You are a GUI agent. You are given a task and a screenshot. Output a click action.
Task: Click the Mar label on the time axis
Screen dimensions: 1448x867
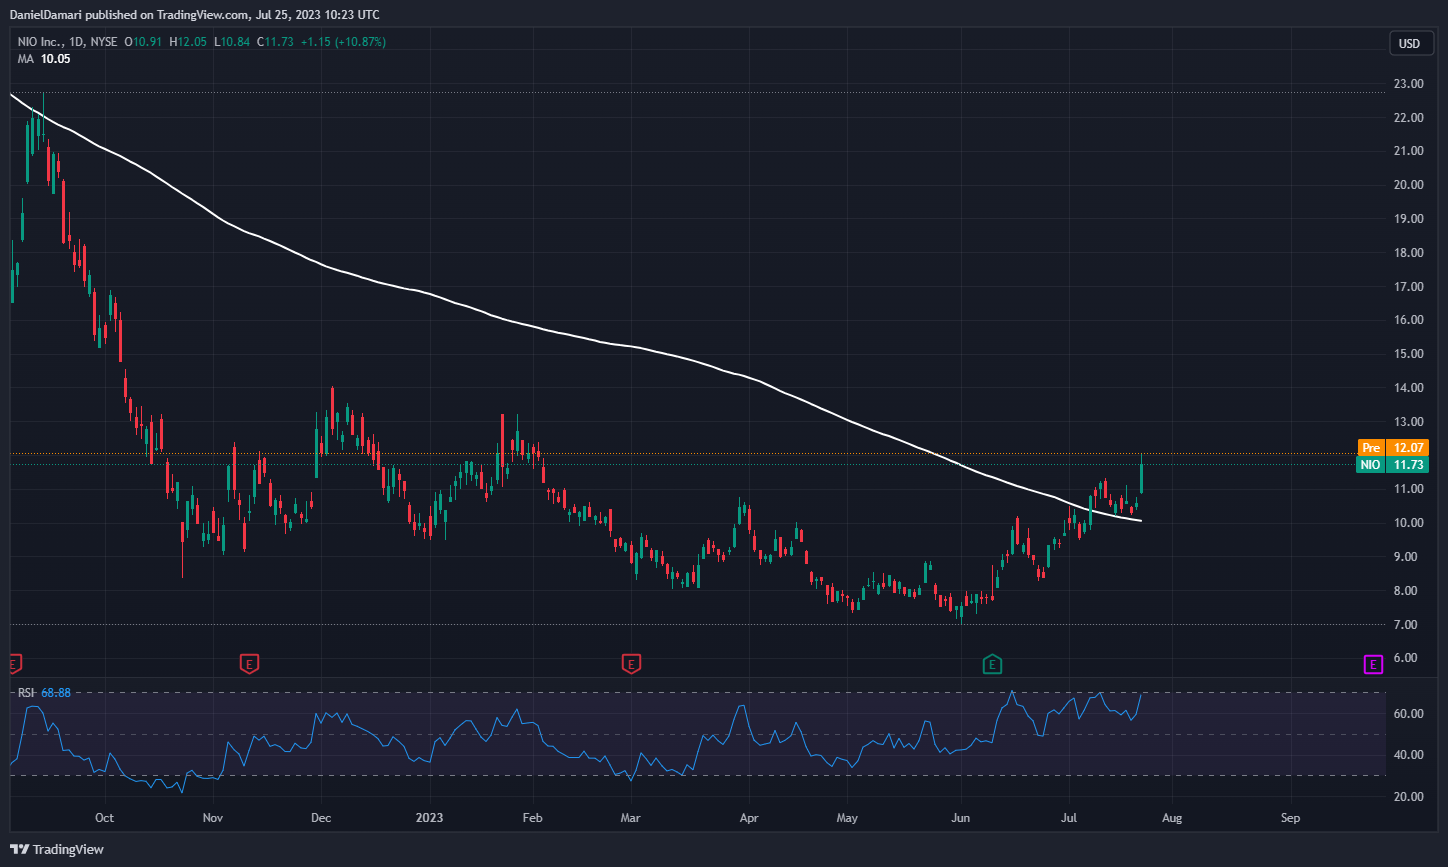pyautogui.click(x=630, y=818)
